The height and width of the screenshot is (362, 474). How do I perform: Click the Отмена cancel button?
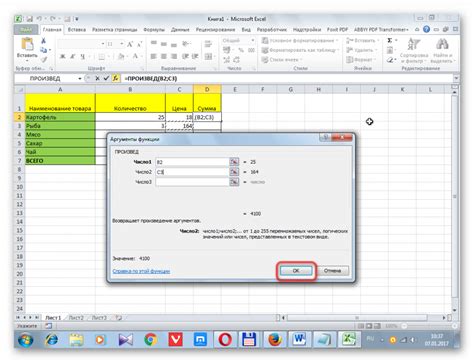coord(332,271)
